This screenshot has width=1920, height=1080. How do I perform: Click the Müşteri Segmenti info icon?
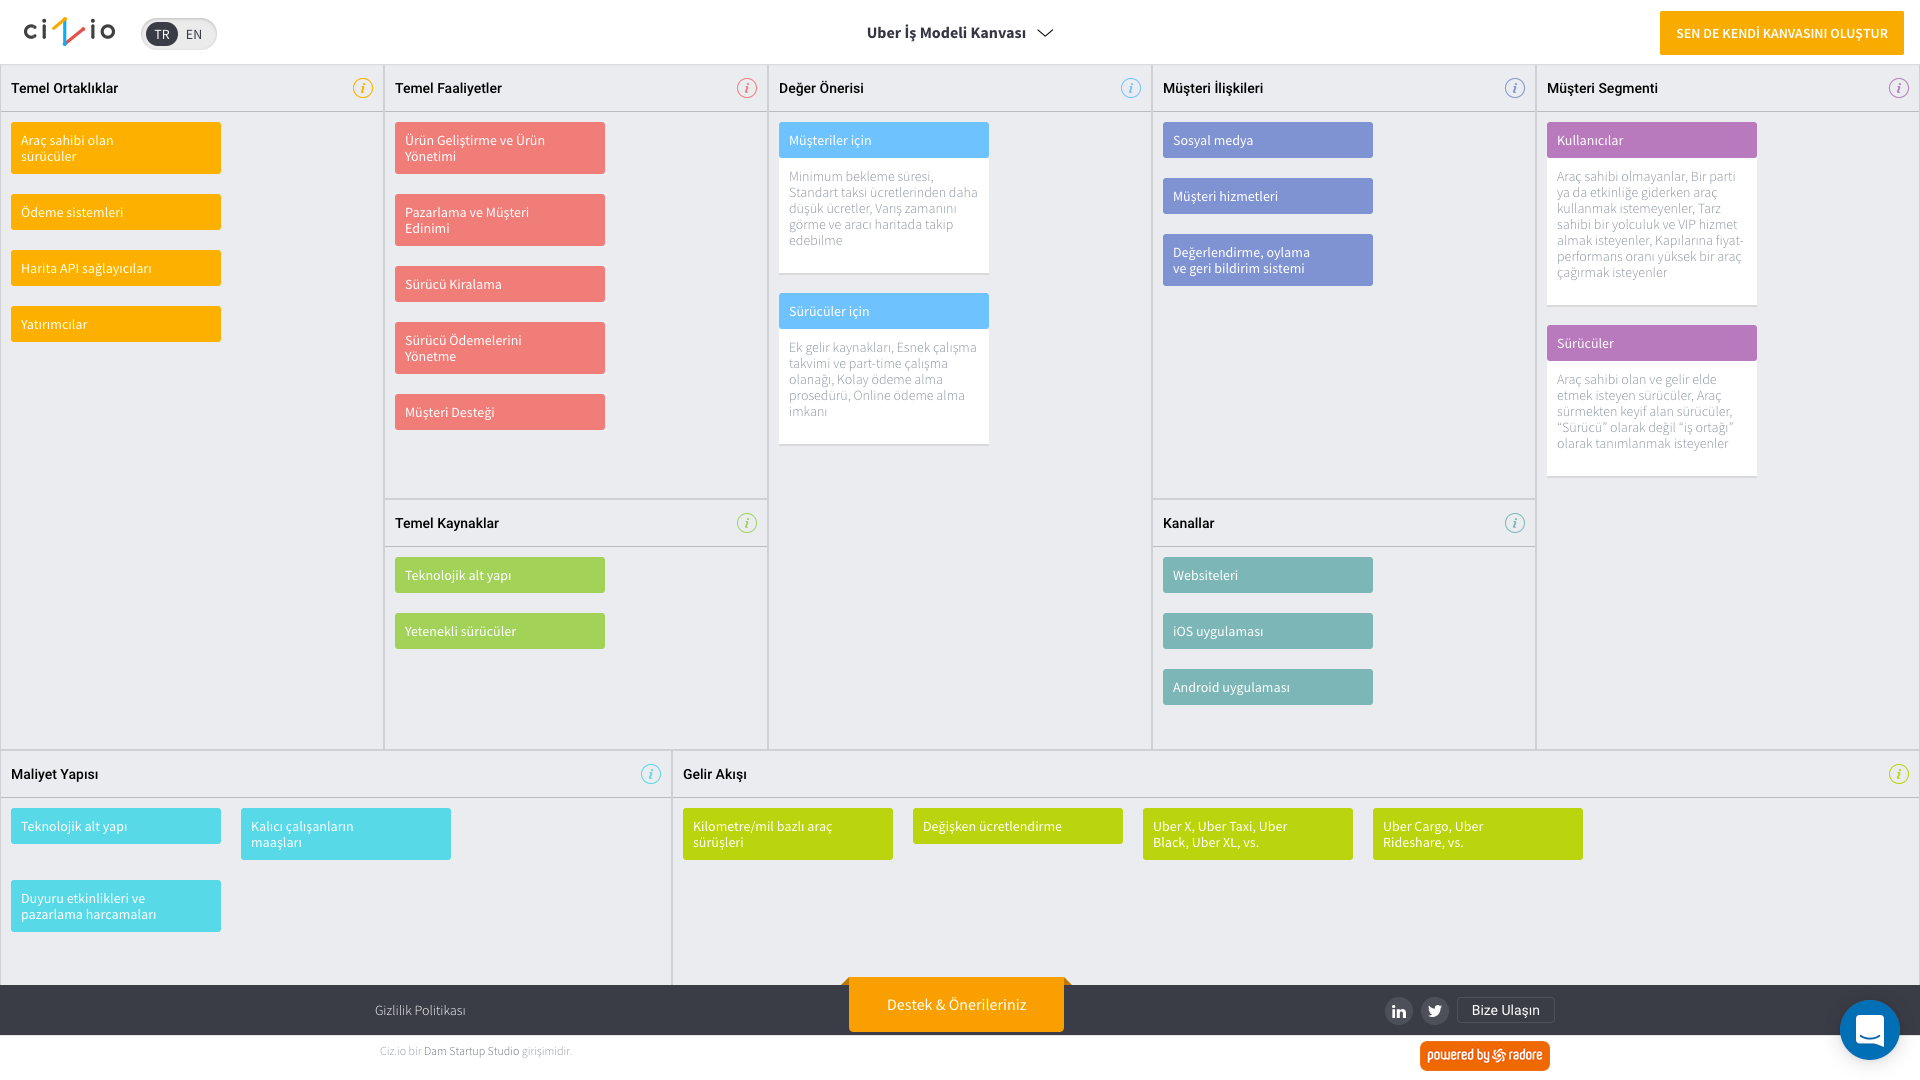[1899, 88]
